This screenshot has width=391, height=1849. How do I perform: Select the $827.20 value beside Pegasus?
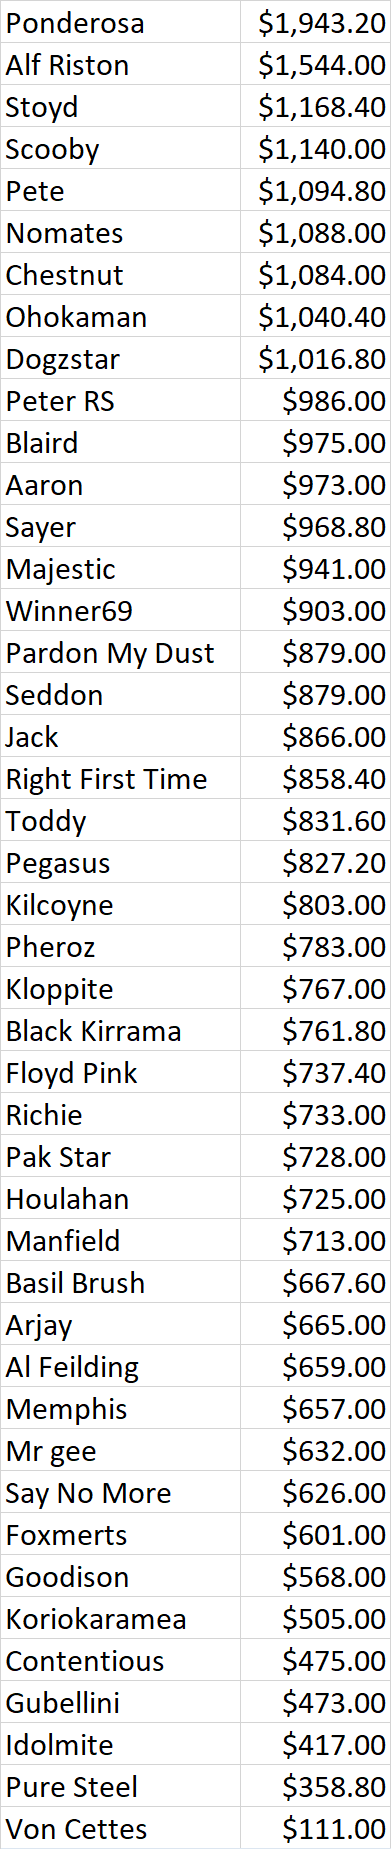click(x=316, y=862)
